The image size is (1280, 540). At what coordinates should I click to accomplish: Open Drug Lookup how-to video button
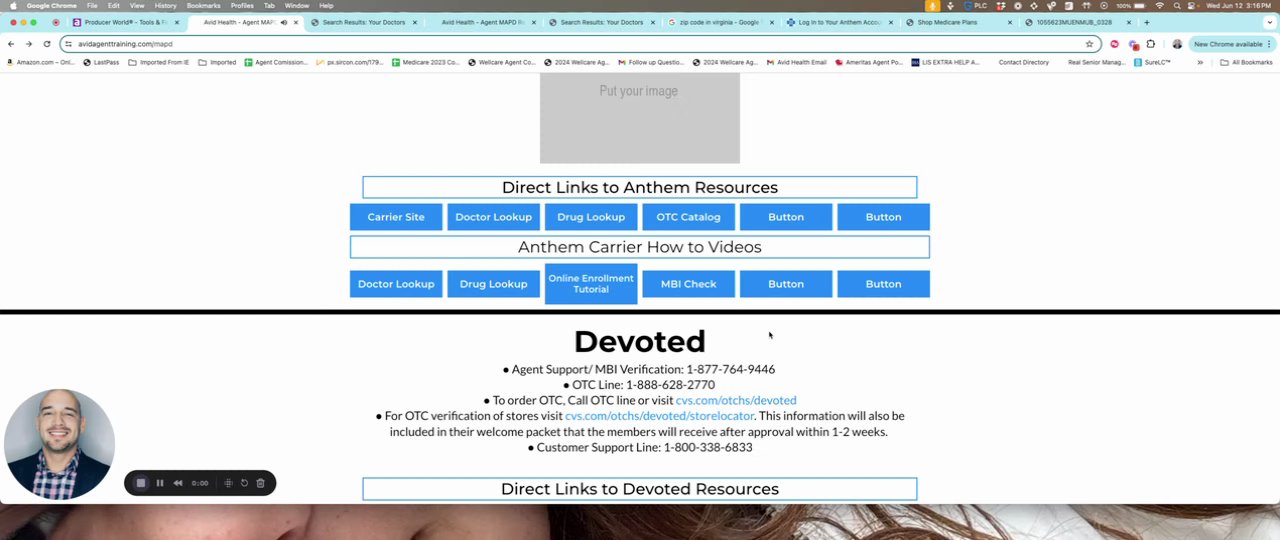pos(493,284)
